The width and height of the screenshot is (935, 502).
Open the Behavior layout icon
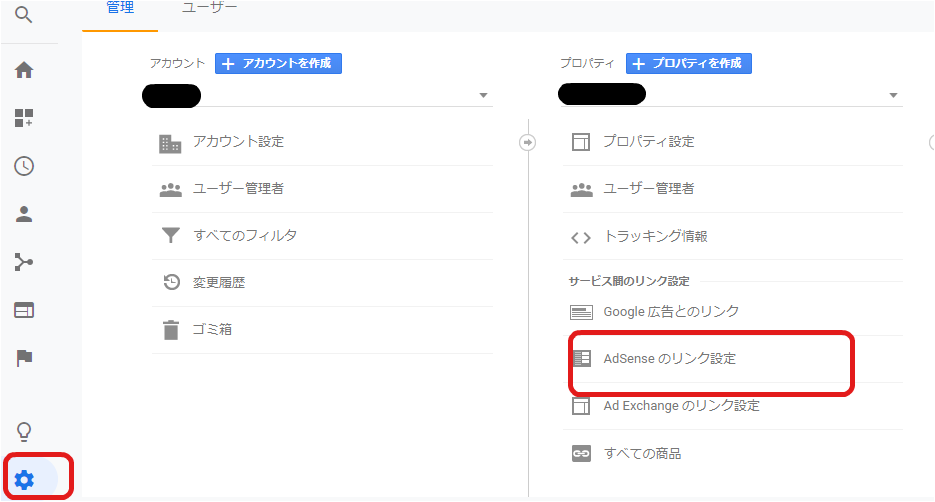(x=24, y=310)
